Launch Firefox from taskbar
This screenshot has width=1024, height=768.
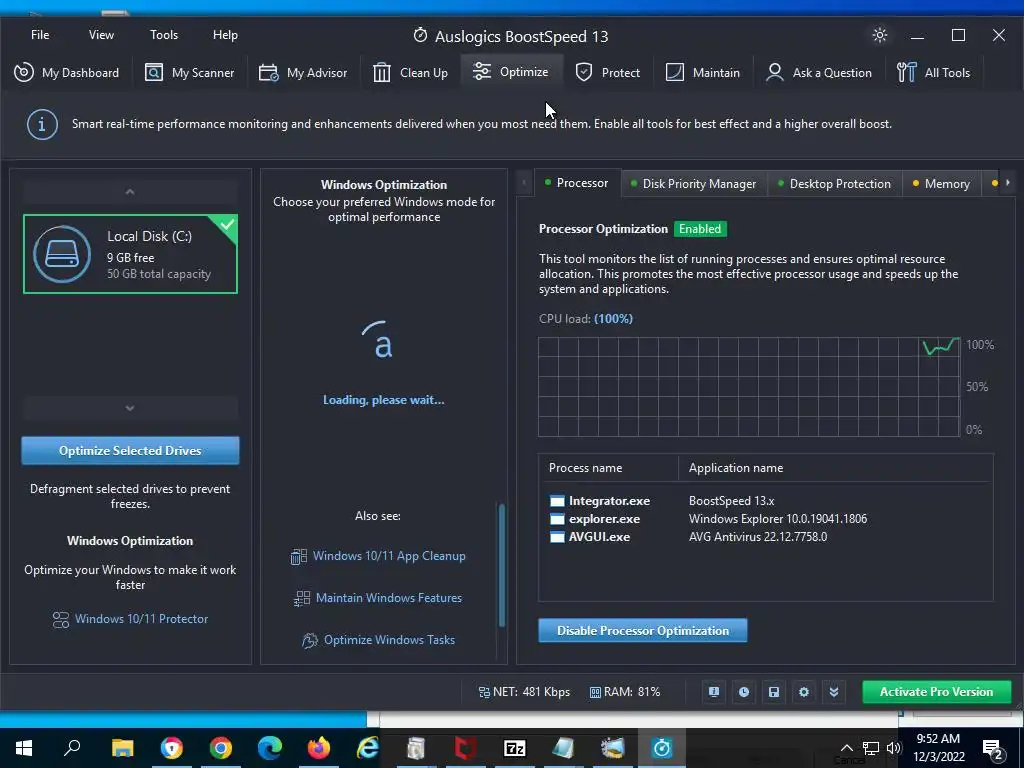[319, 748]
